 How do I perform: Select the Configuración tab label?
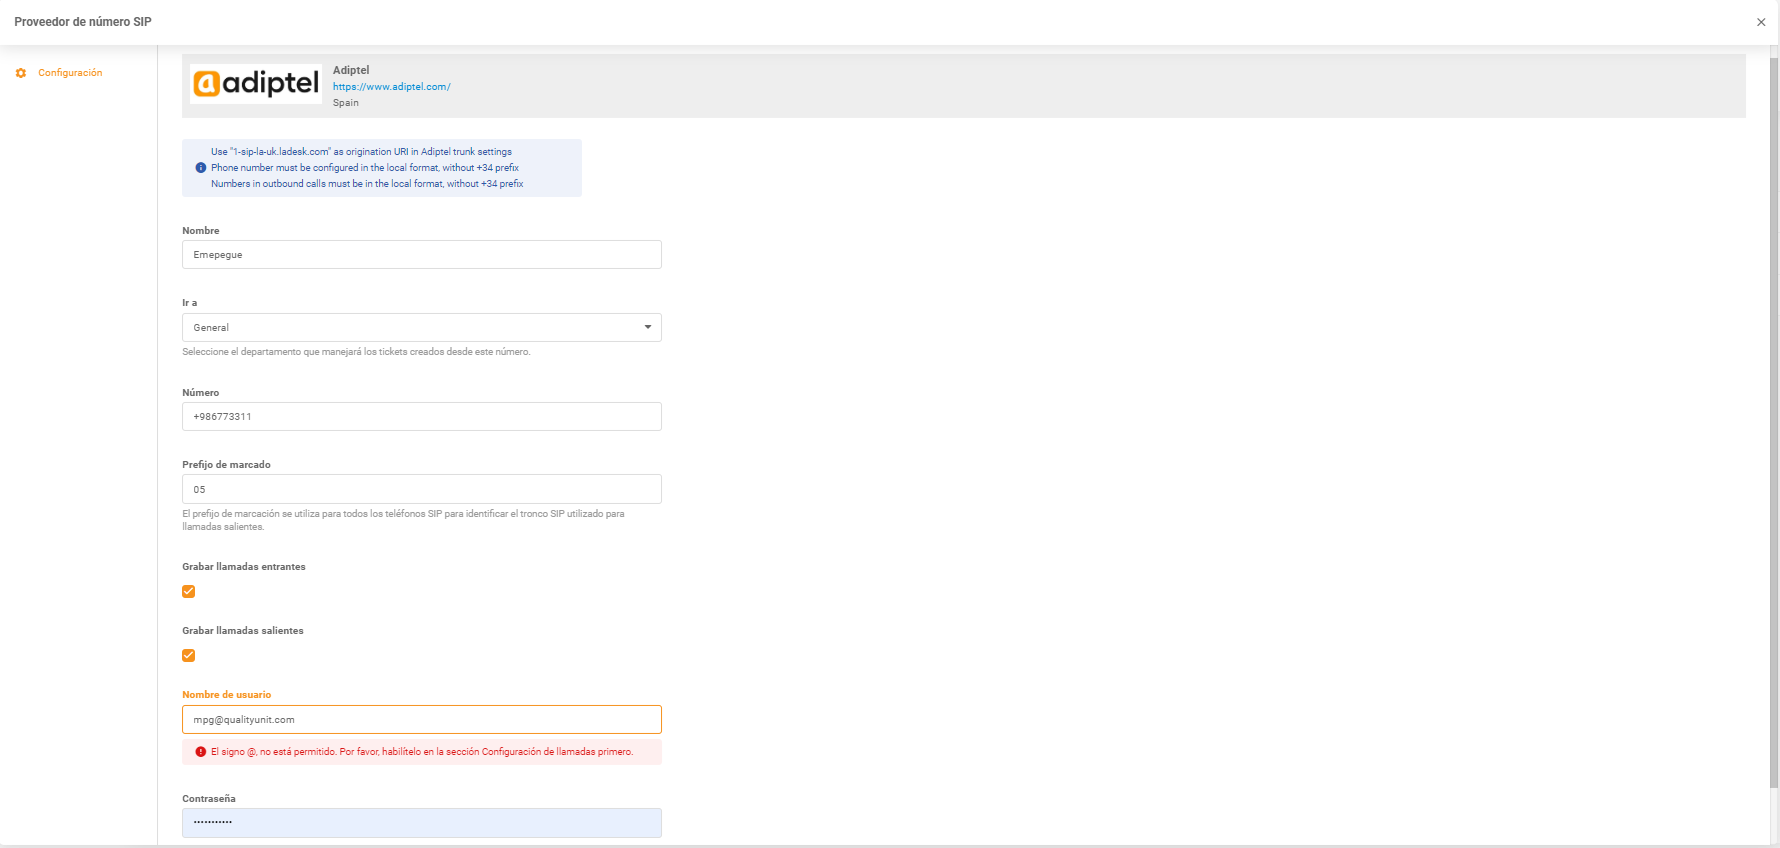[70, 73]
